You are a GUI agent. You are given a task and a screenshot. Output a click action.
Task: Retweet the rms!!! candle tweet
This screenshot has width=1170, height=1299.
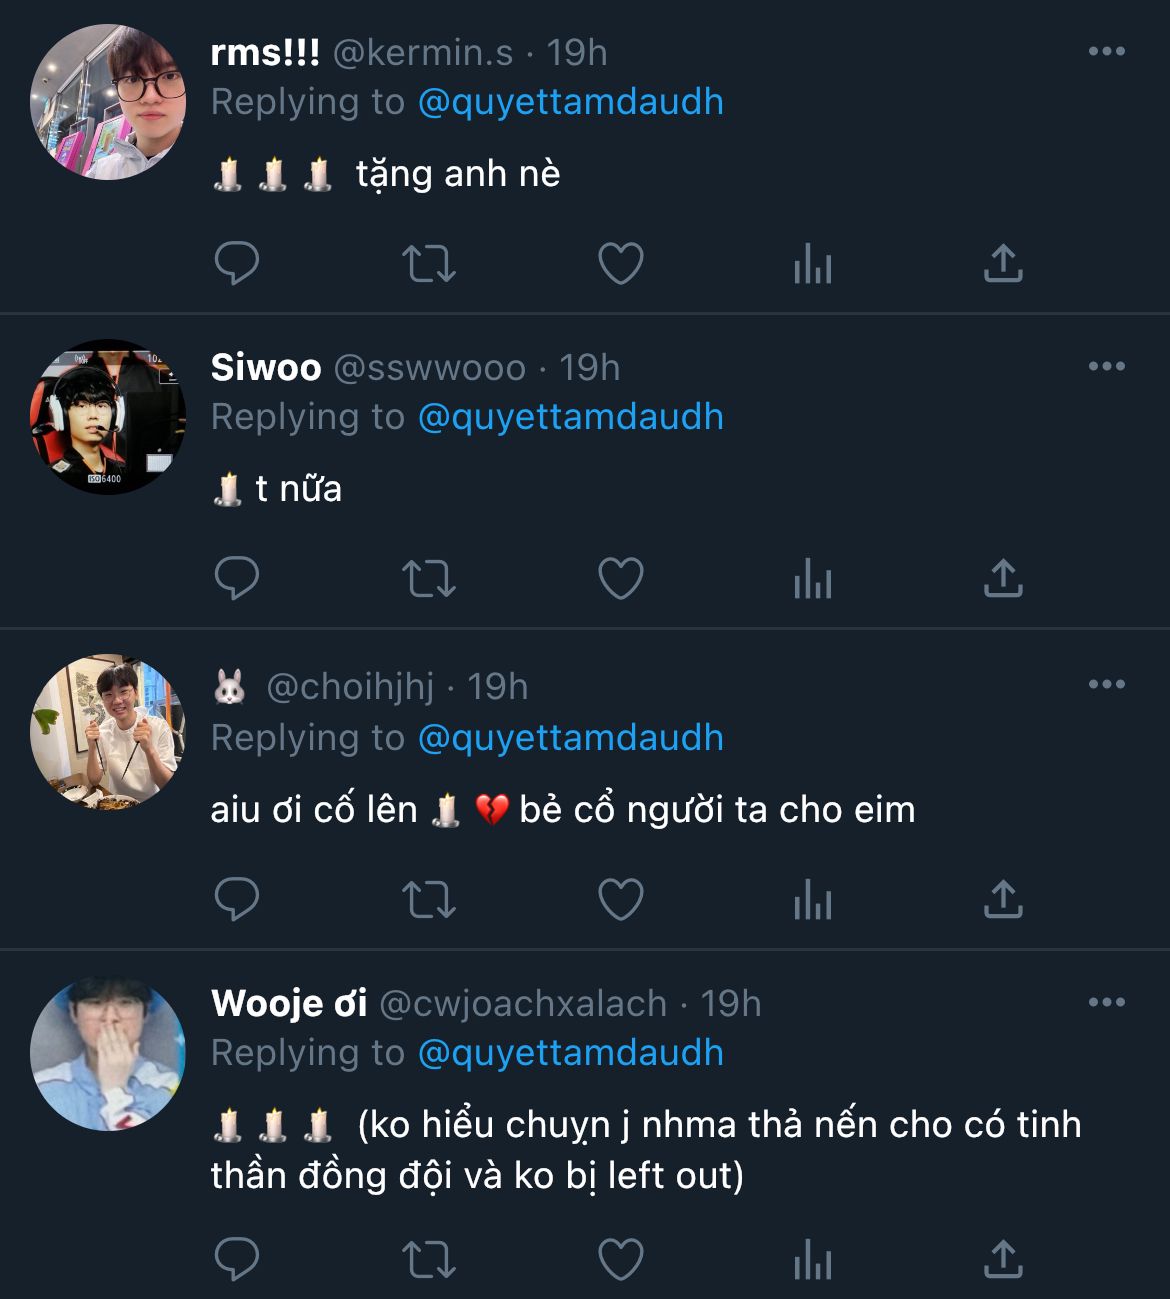428,263
